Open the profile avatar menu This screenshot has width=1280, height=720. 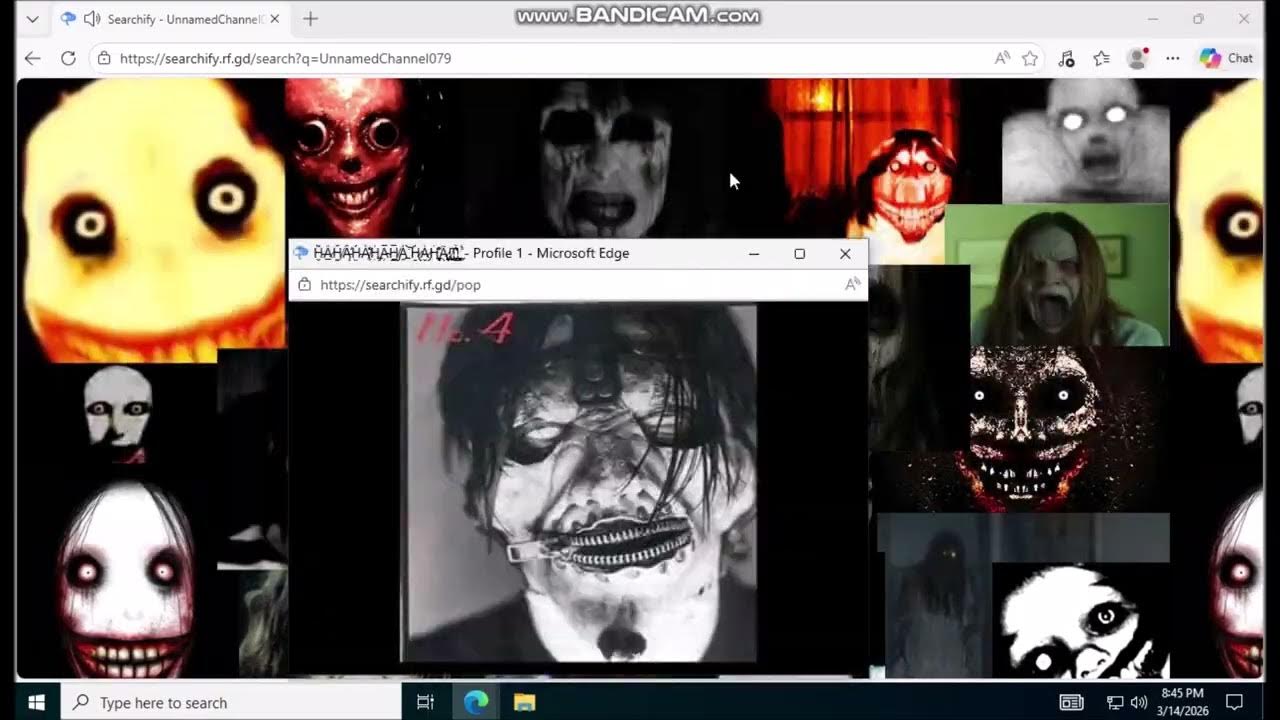coord(1137,58)
